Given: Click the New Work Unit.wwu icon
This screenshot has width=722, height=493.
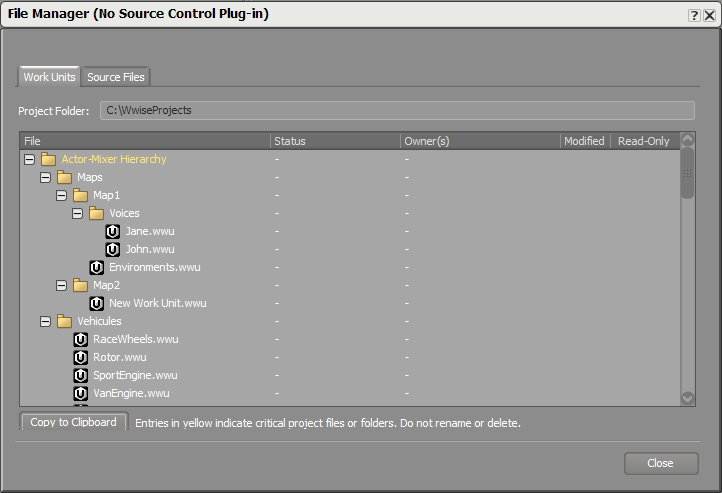Looking at the screenshot, I should 97,303.
